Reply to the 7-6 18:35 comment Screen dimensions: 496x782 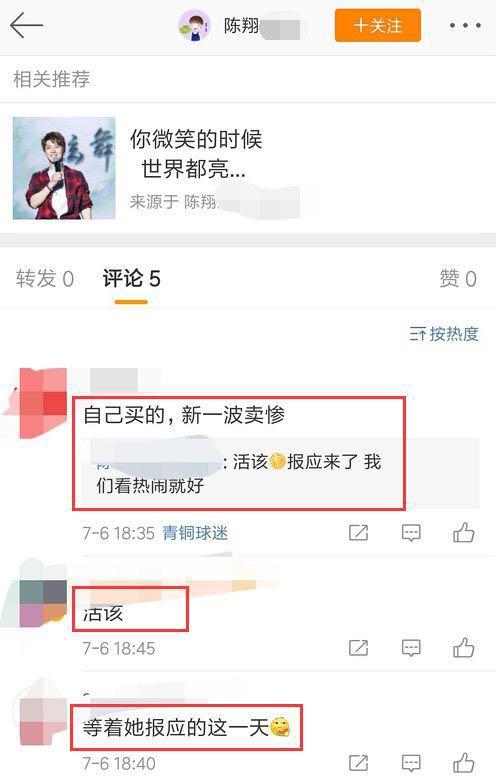tap(411, 533)
